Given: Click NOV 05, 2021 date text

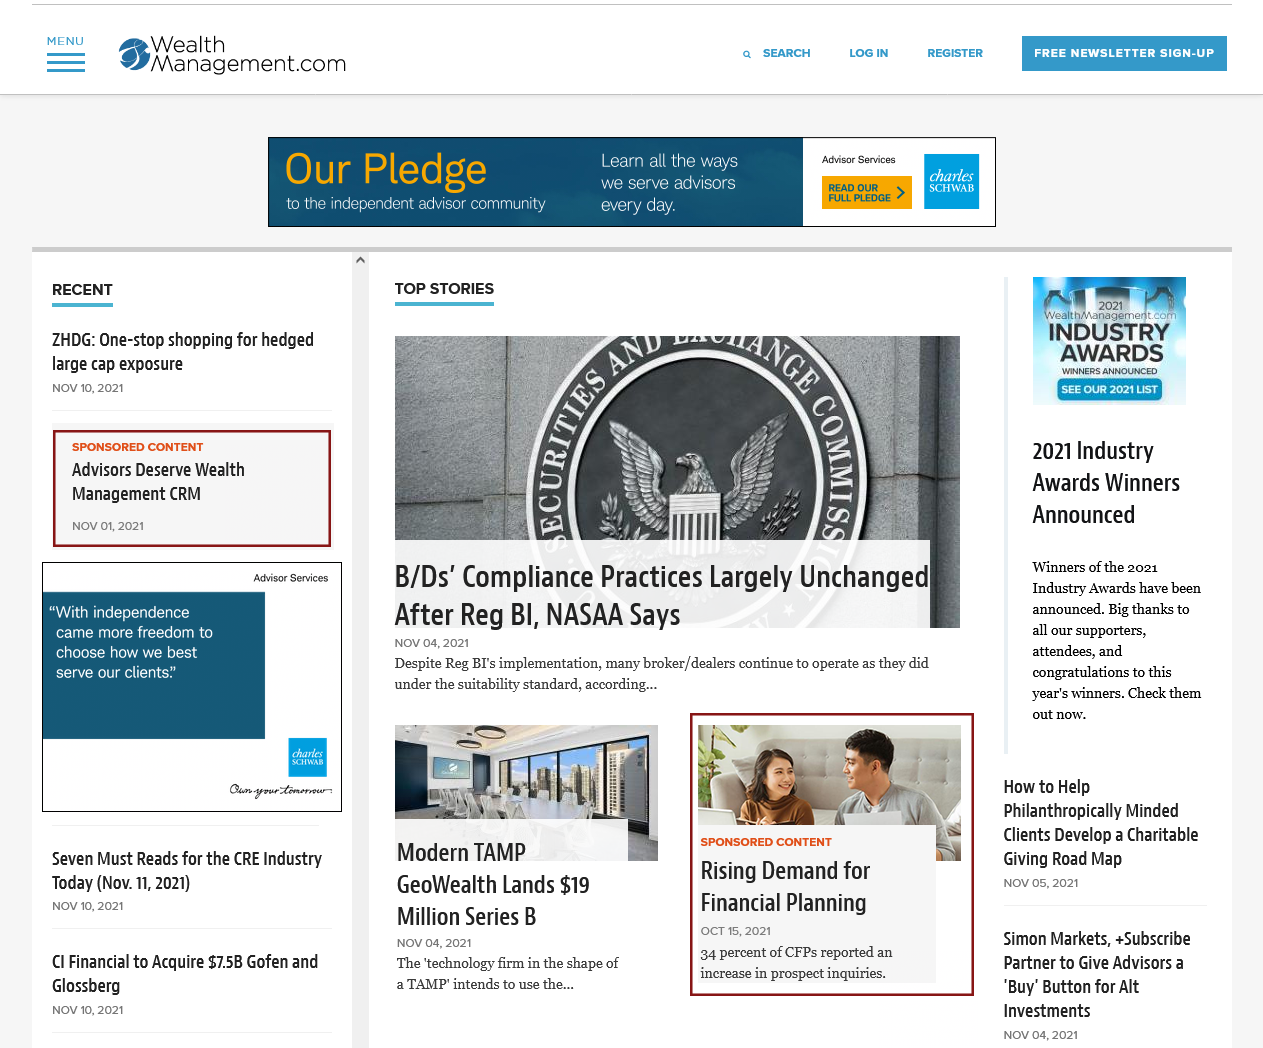Looking at the screenshot, I should click(x=1041, y=883).
